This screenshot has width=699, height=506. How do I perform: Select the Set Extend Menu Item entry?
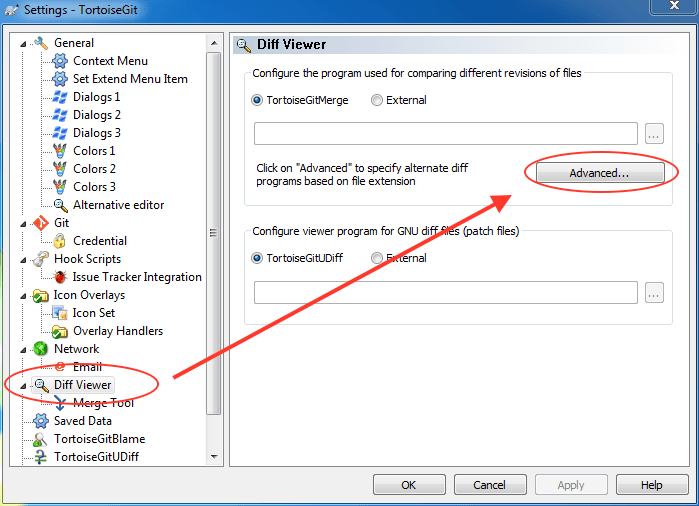130,79
